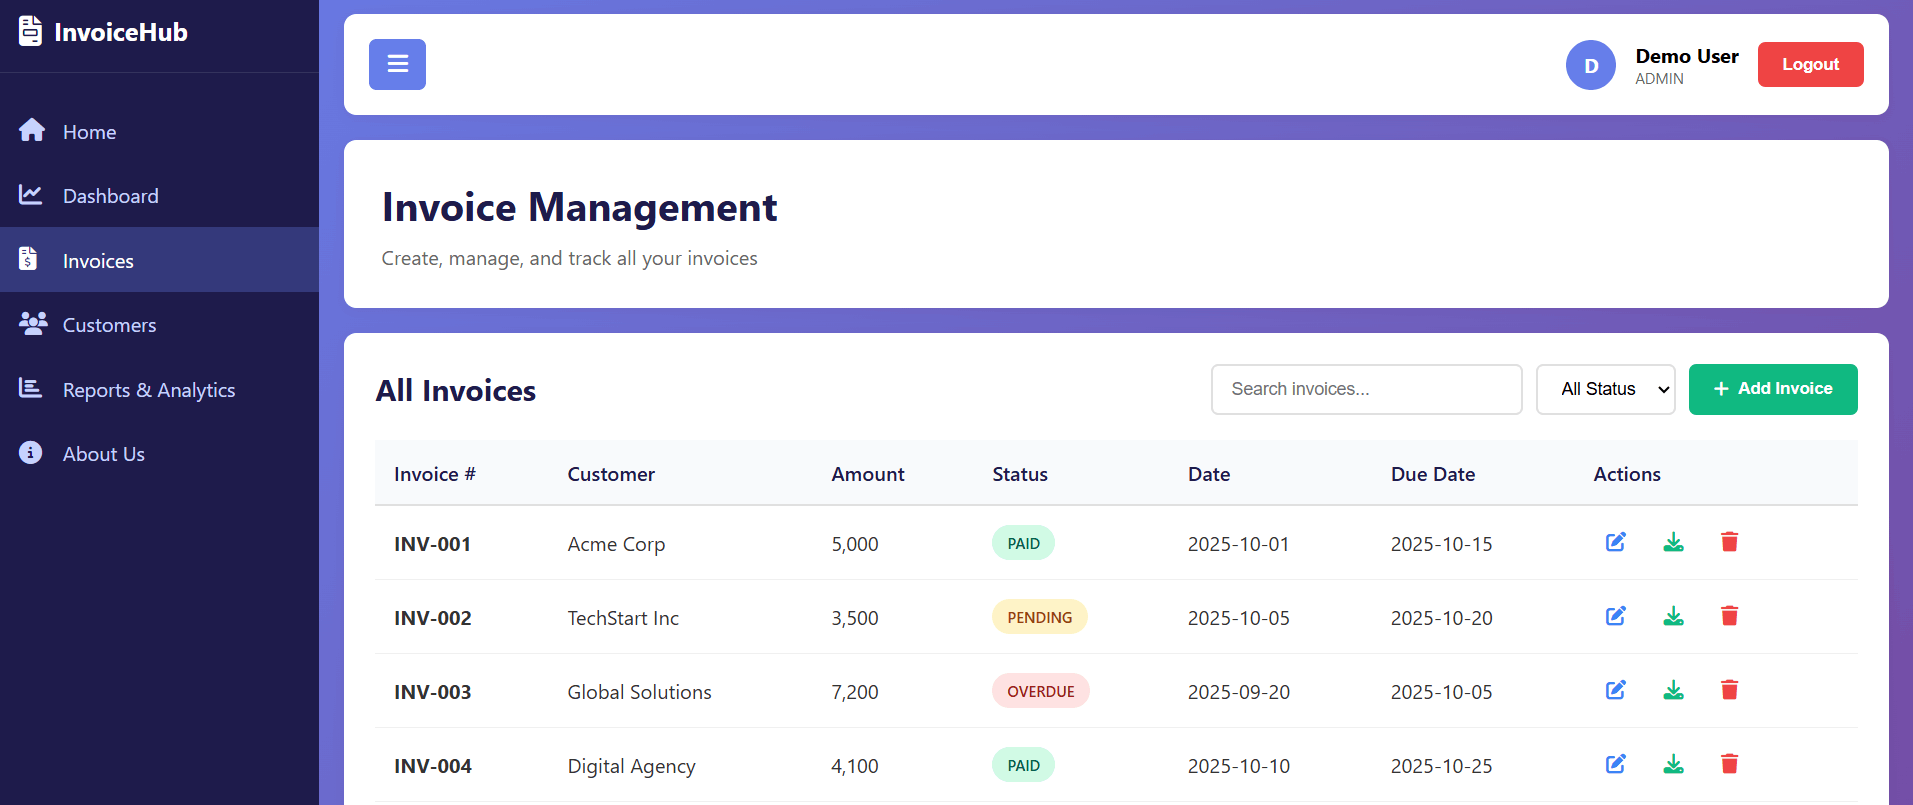Click the amount 5,000
The image size is (1913, 805).
[x=855, y=544]
